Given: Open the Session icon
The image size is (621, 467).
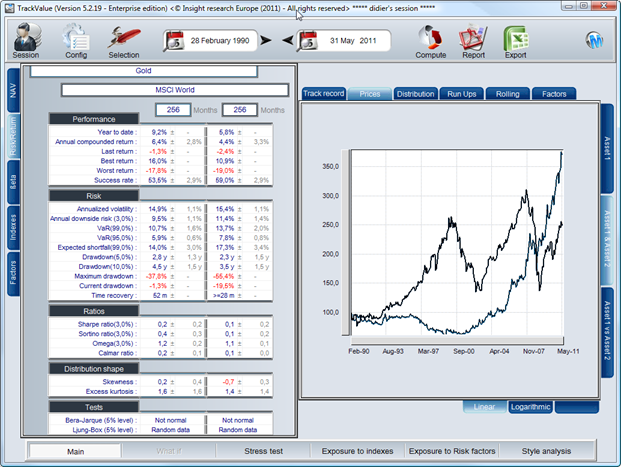Looking at the screenshot, I should point(26,38).
